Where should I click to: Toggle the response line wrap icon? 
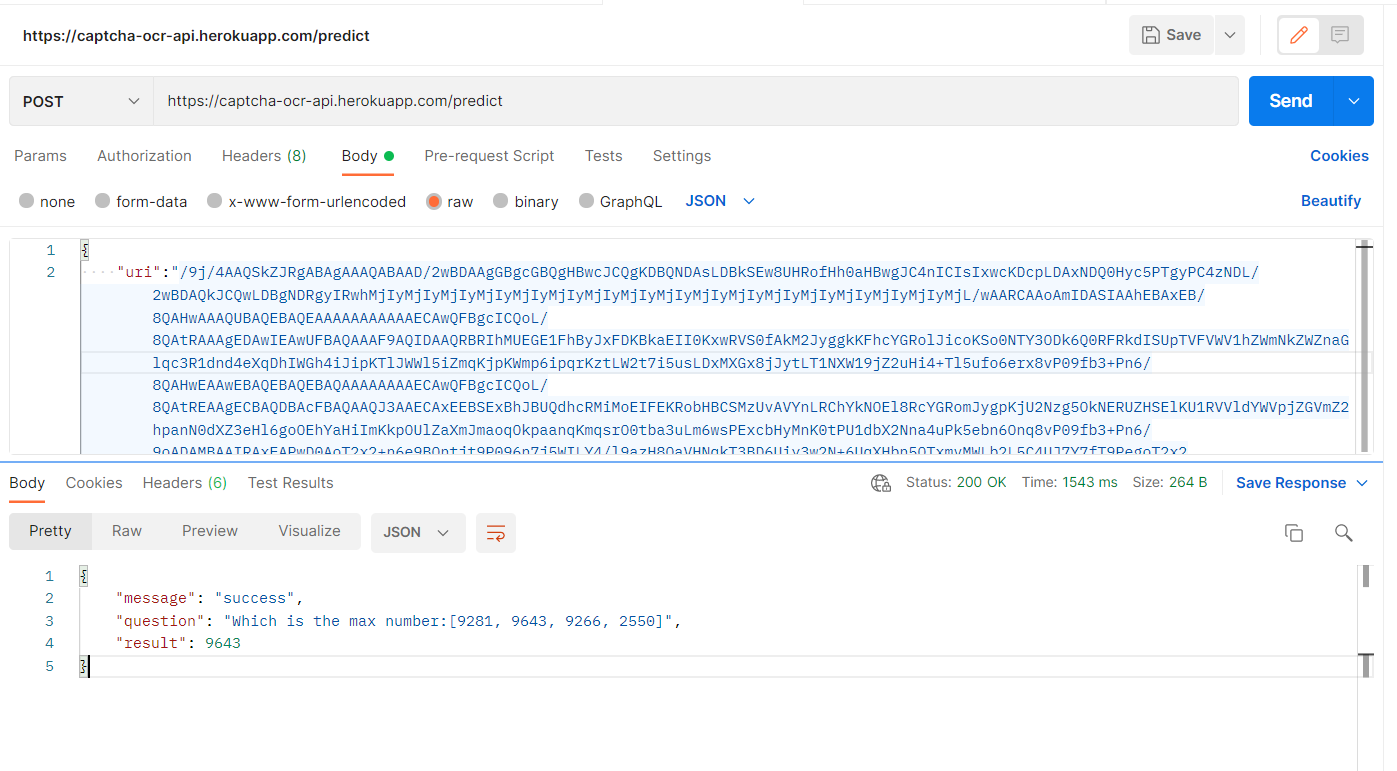(496, 532)
